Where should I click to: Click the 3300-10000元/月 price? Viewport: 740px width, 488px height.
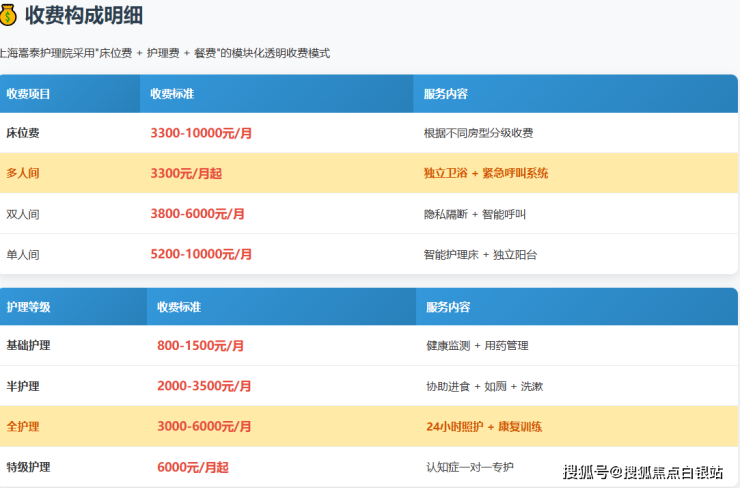[197, 133]
